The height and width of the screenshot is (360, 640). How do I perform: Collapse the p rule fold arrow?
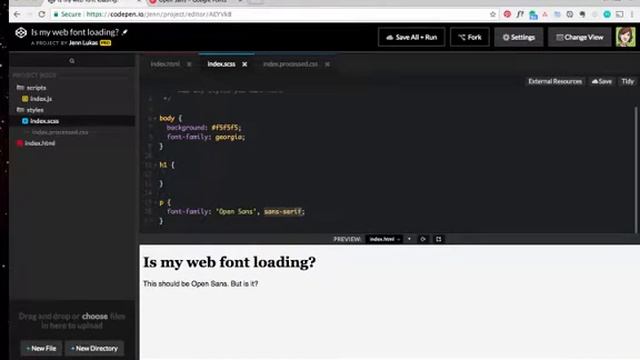click(155, 202)
